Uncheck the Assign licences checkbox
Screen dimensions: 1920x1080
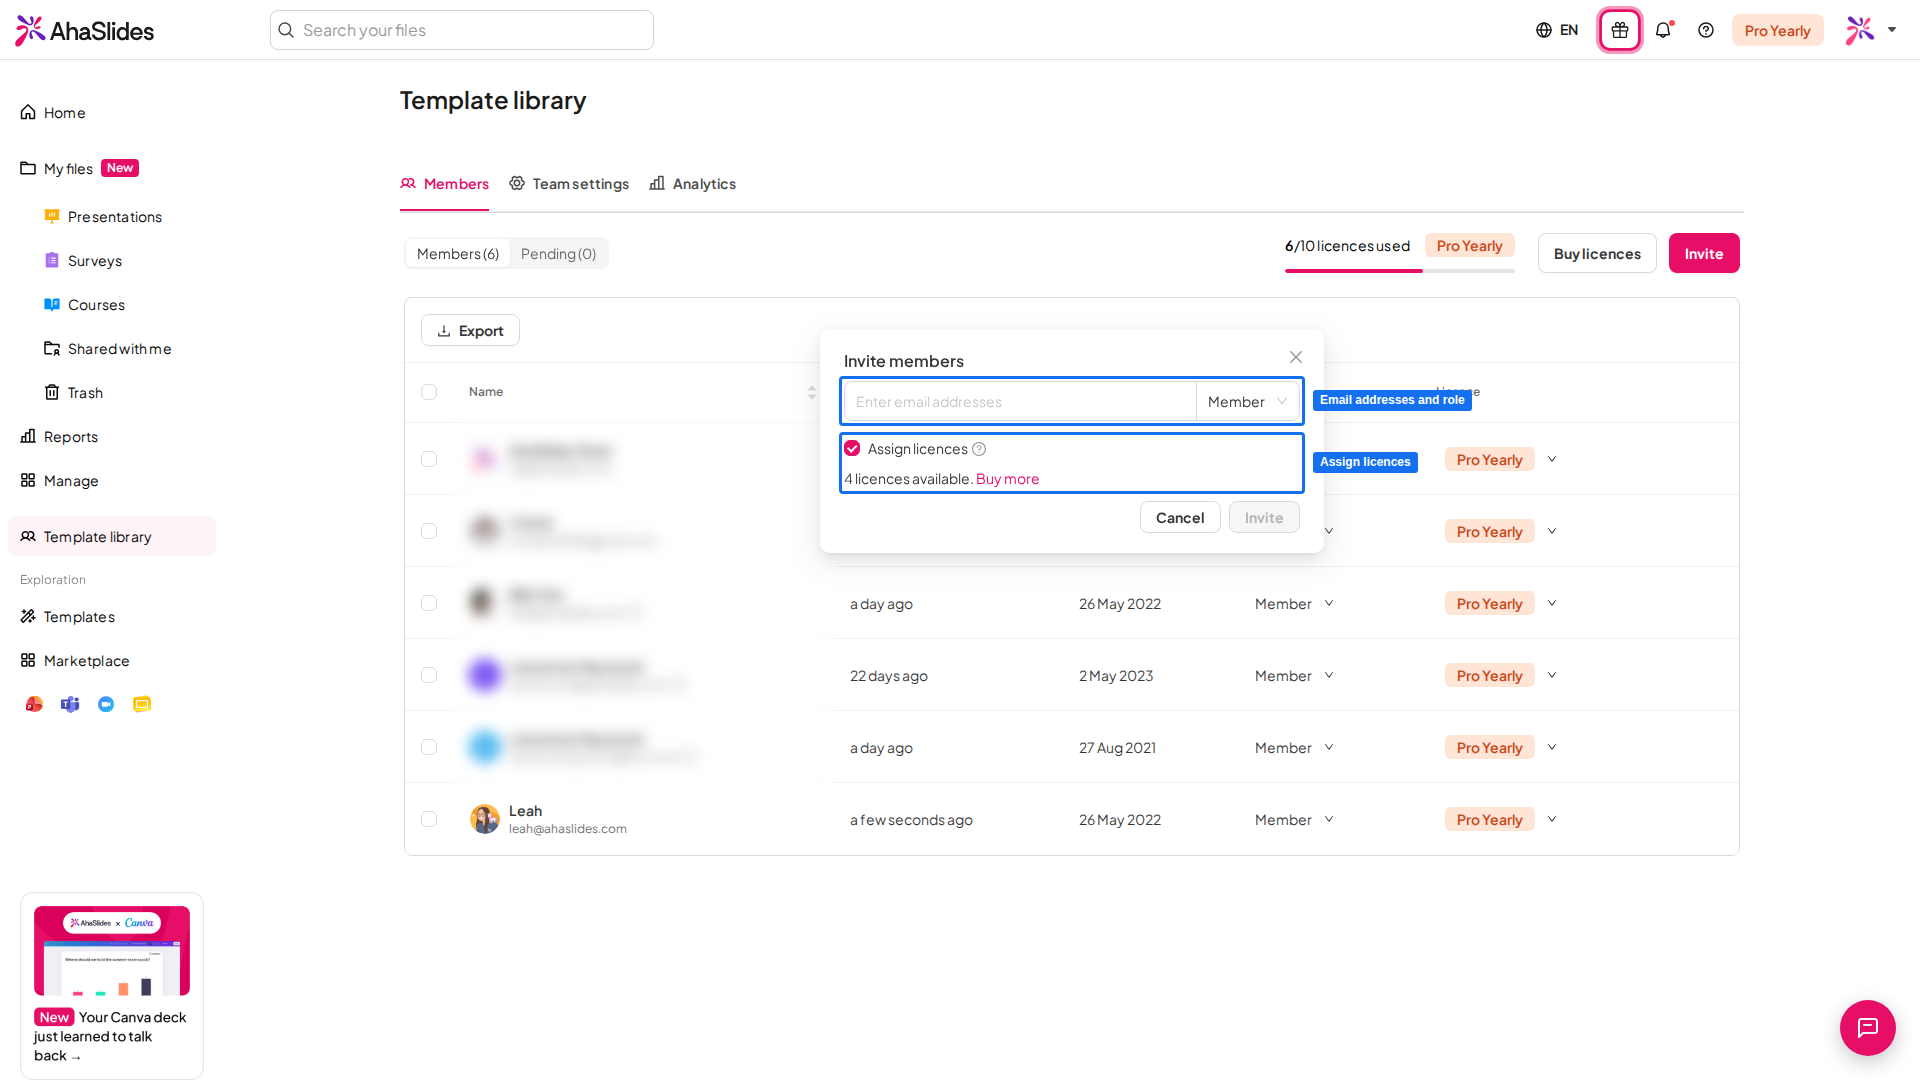point(852,448)
